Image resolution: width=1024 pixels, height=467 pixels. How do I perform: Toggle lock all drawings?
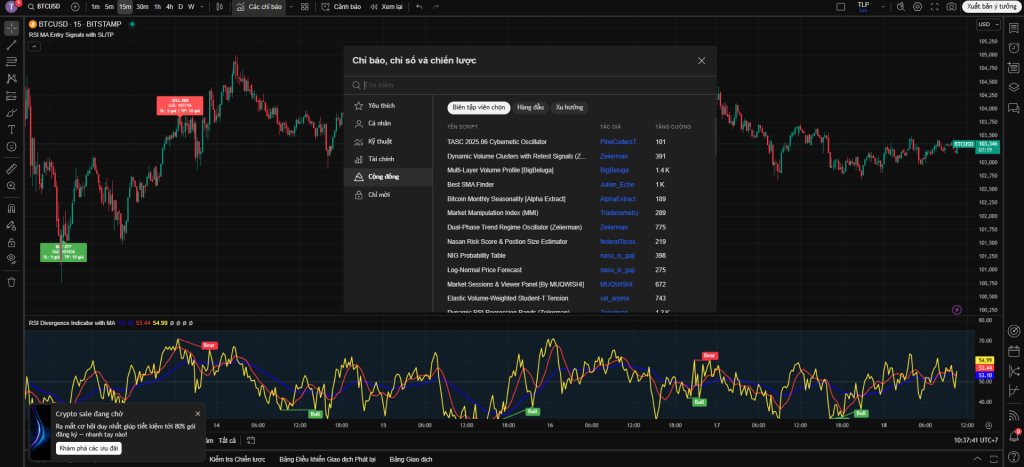[11, 242]
